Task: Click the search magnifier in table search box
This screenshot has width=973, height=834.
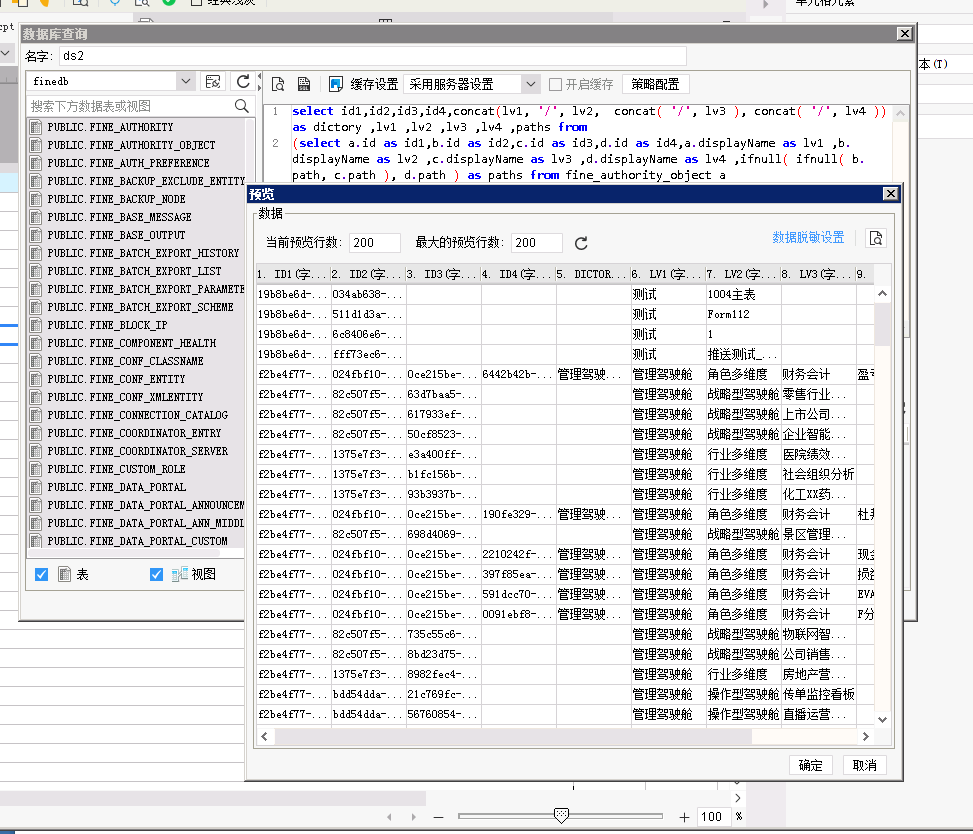Action: click(242, 106)
